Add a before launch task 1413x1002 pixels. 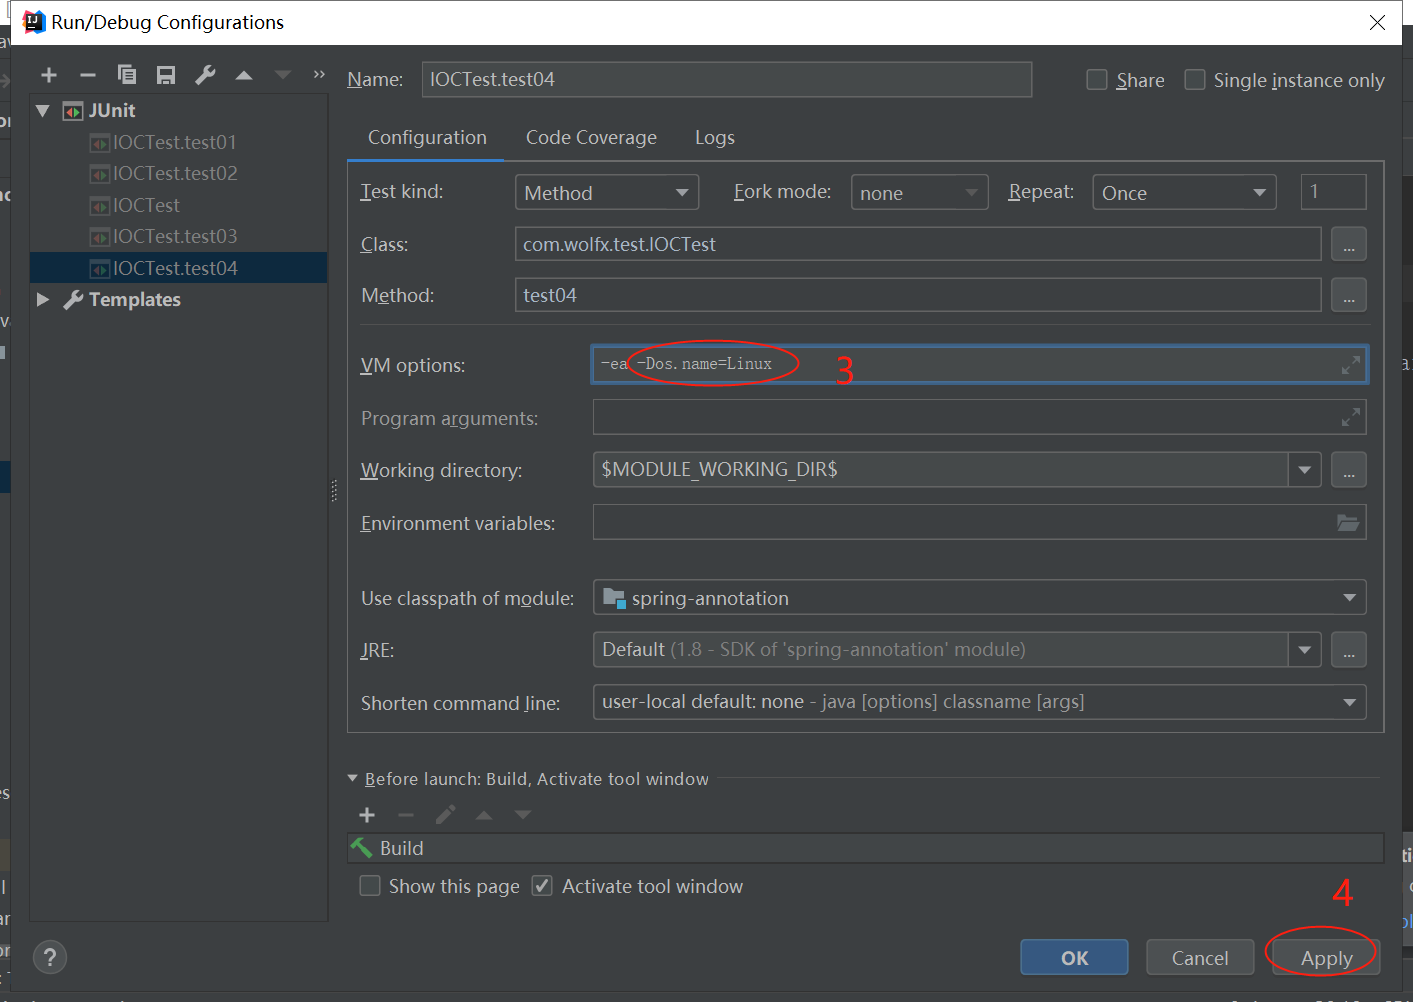click(x=367, y=815)
